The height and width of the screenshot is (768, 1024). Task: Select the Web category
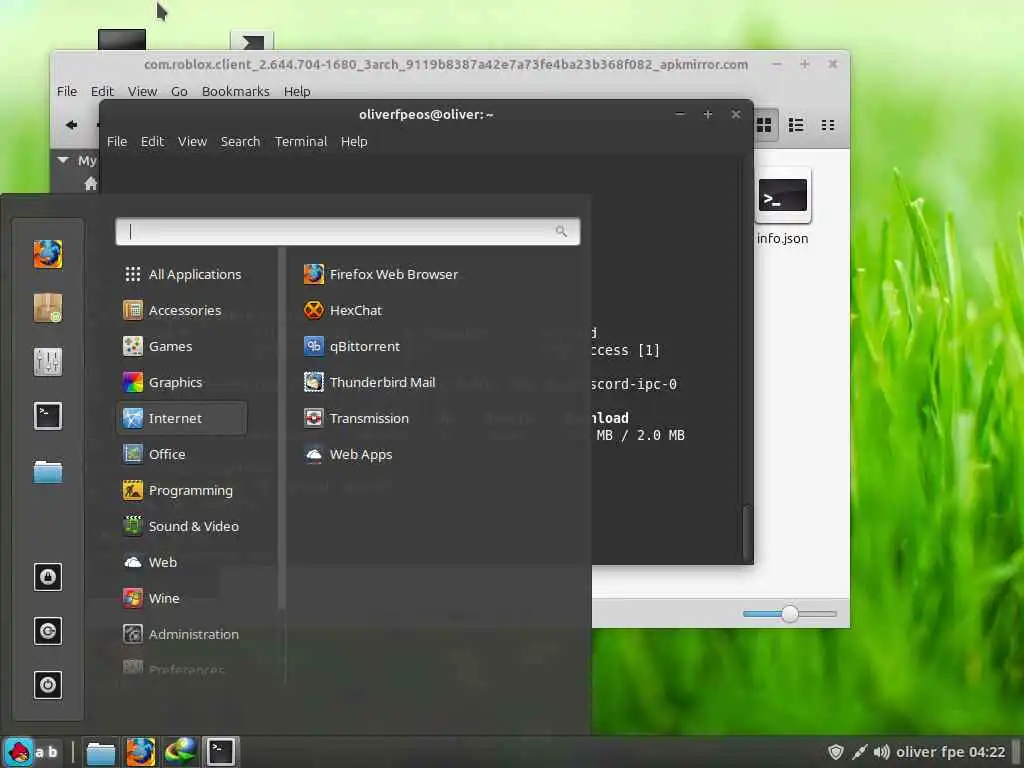coord(182,562)
